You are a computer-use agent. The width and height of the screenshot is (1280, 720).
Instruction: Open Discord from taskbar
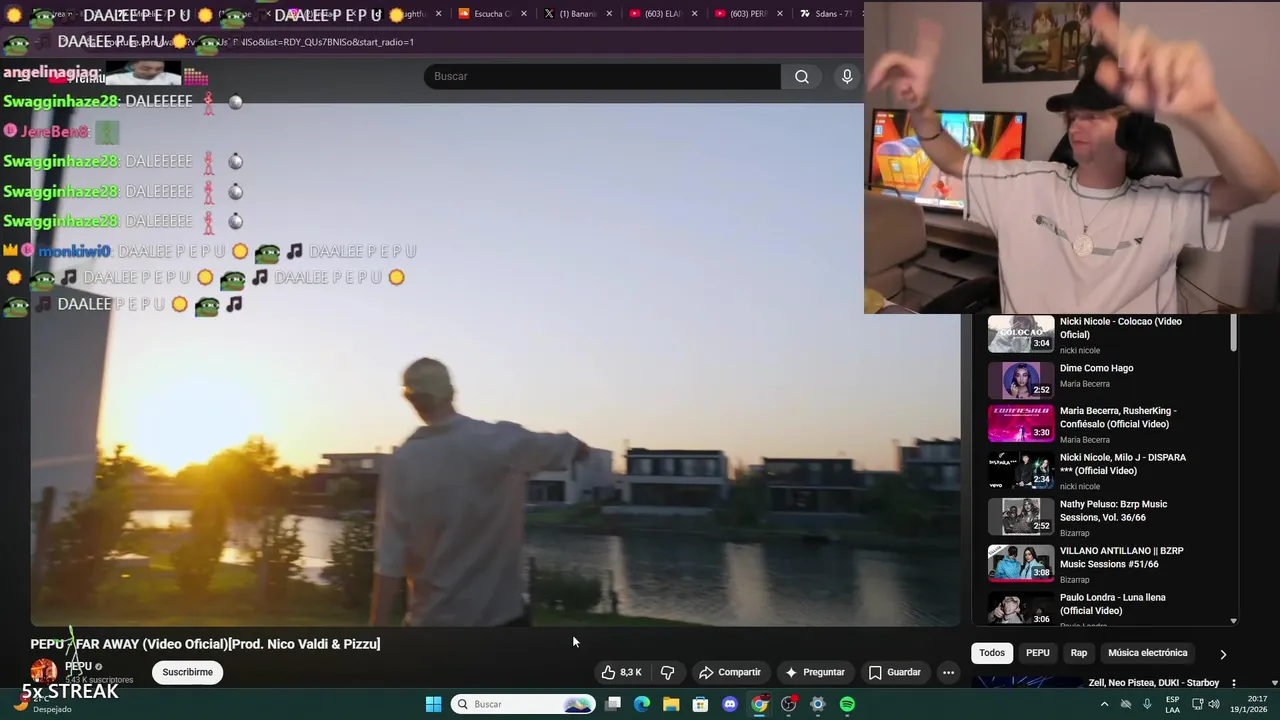pyautogui.click(x=730, y=704)
